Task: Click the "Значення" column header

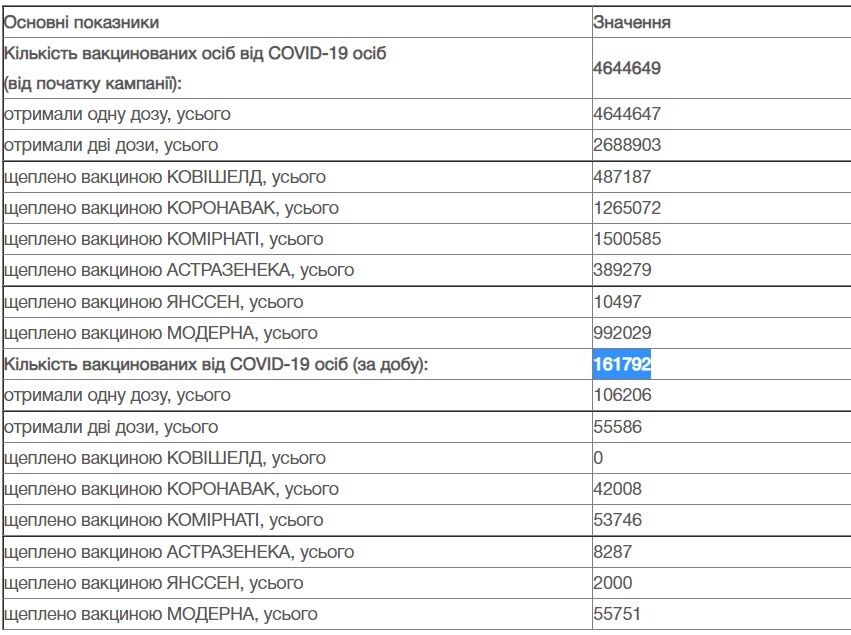Action: click(632, 22)
